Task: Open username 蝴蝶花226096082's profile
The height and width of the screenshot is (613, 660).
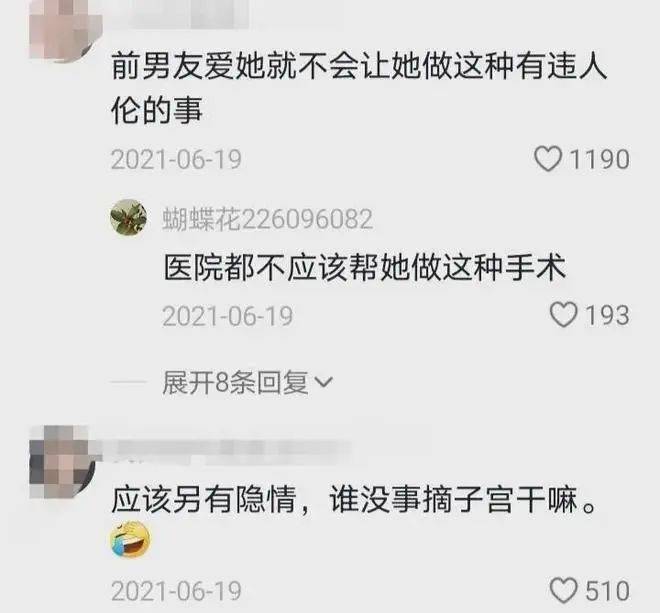Action: point(268,219)
